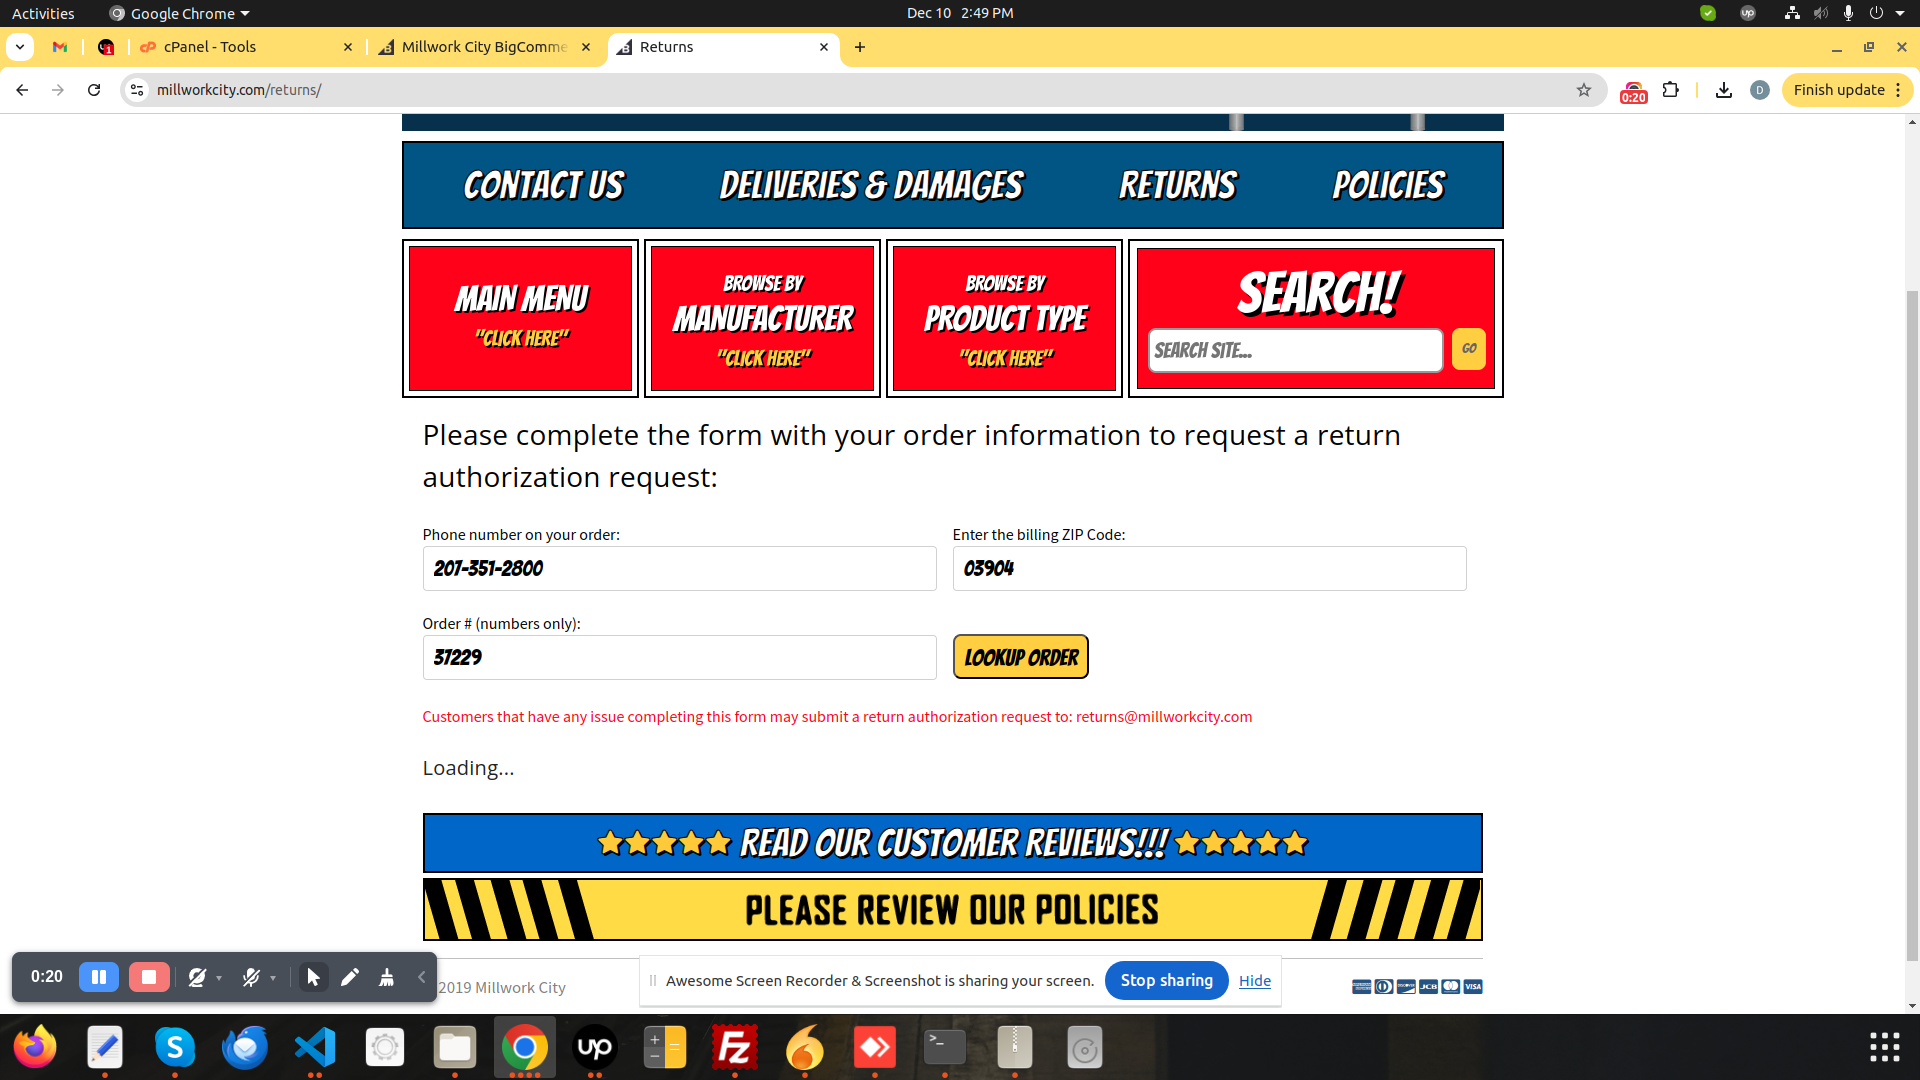Viewport: 1920px width, 1080px height.
Task: Browse by Product Type tile
Action: 1004,318
